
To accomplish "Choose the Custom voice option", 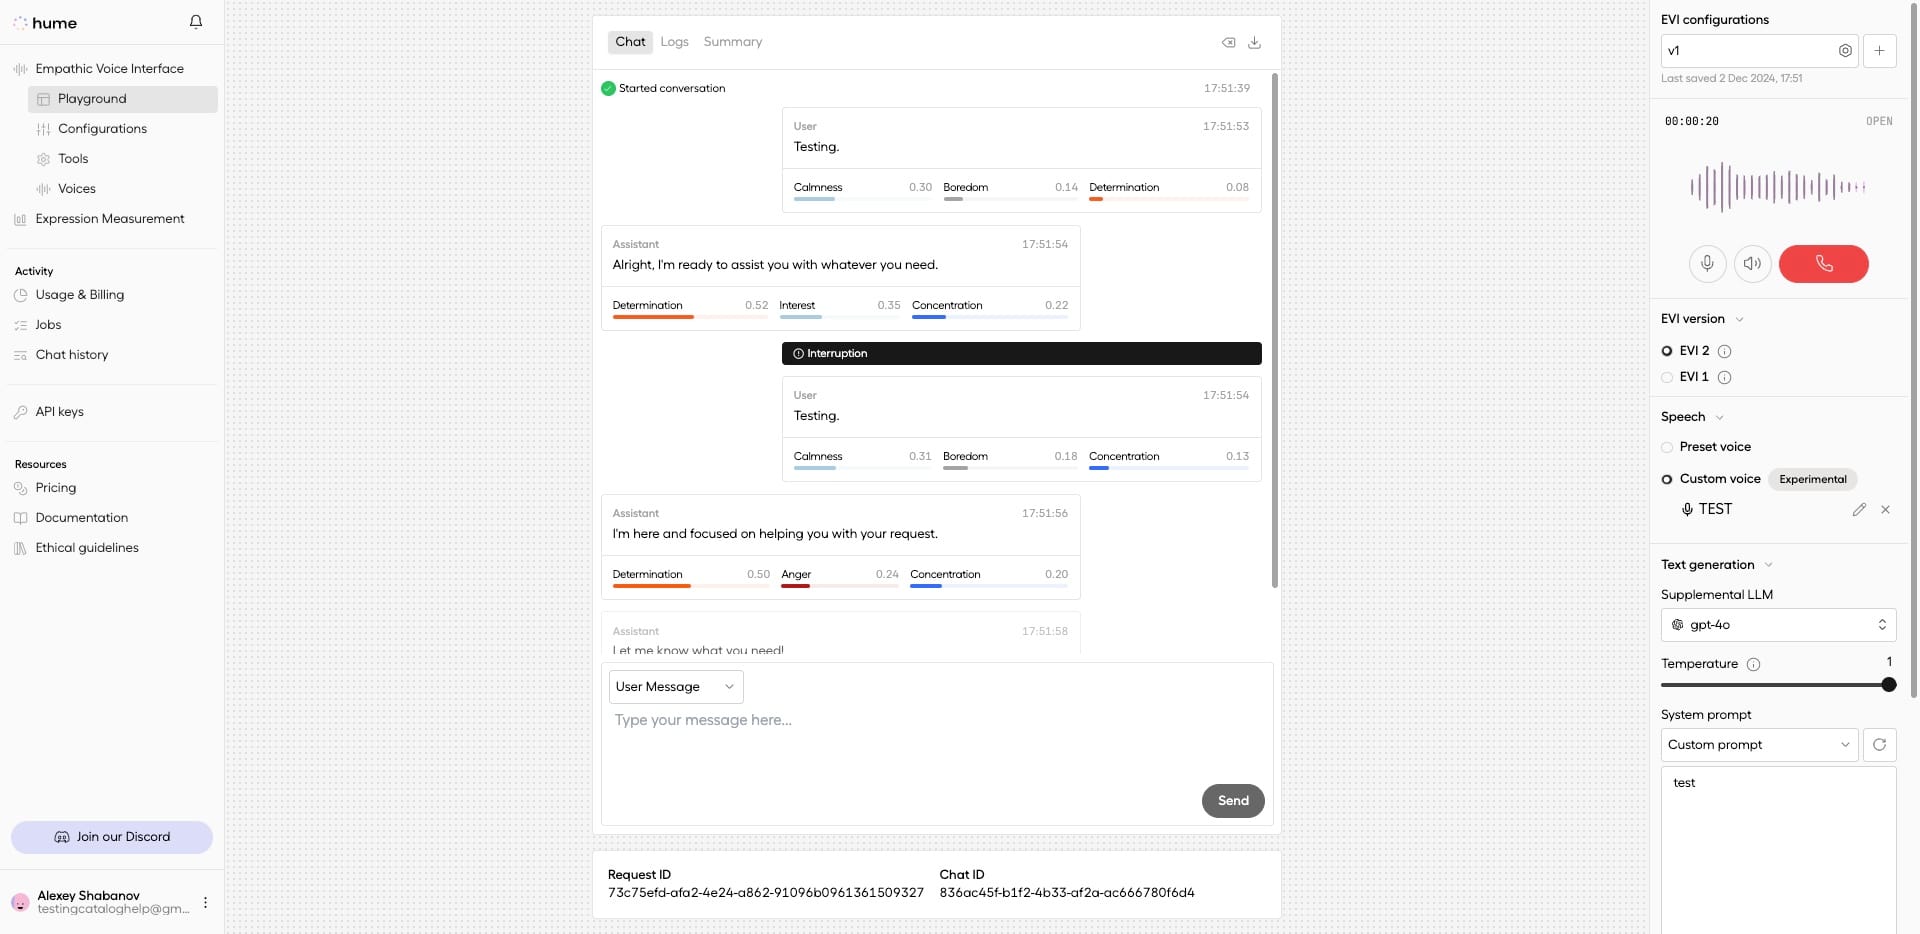I will point(1667,479).
